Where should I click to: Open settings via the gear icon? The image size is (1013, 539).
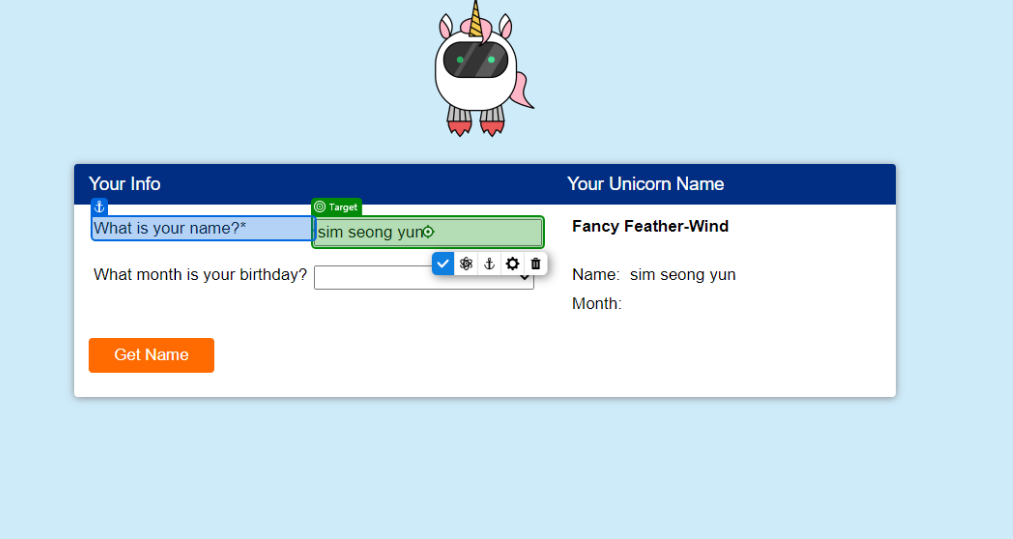[512, 264]
